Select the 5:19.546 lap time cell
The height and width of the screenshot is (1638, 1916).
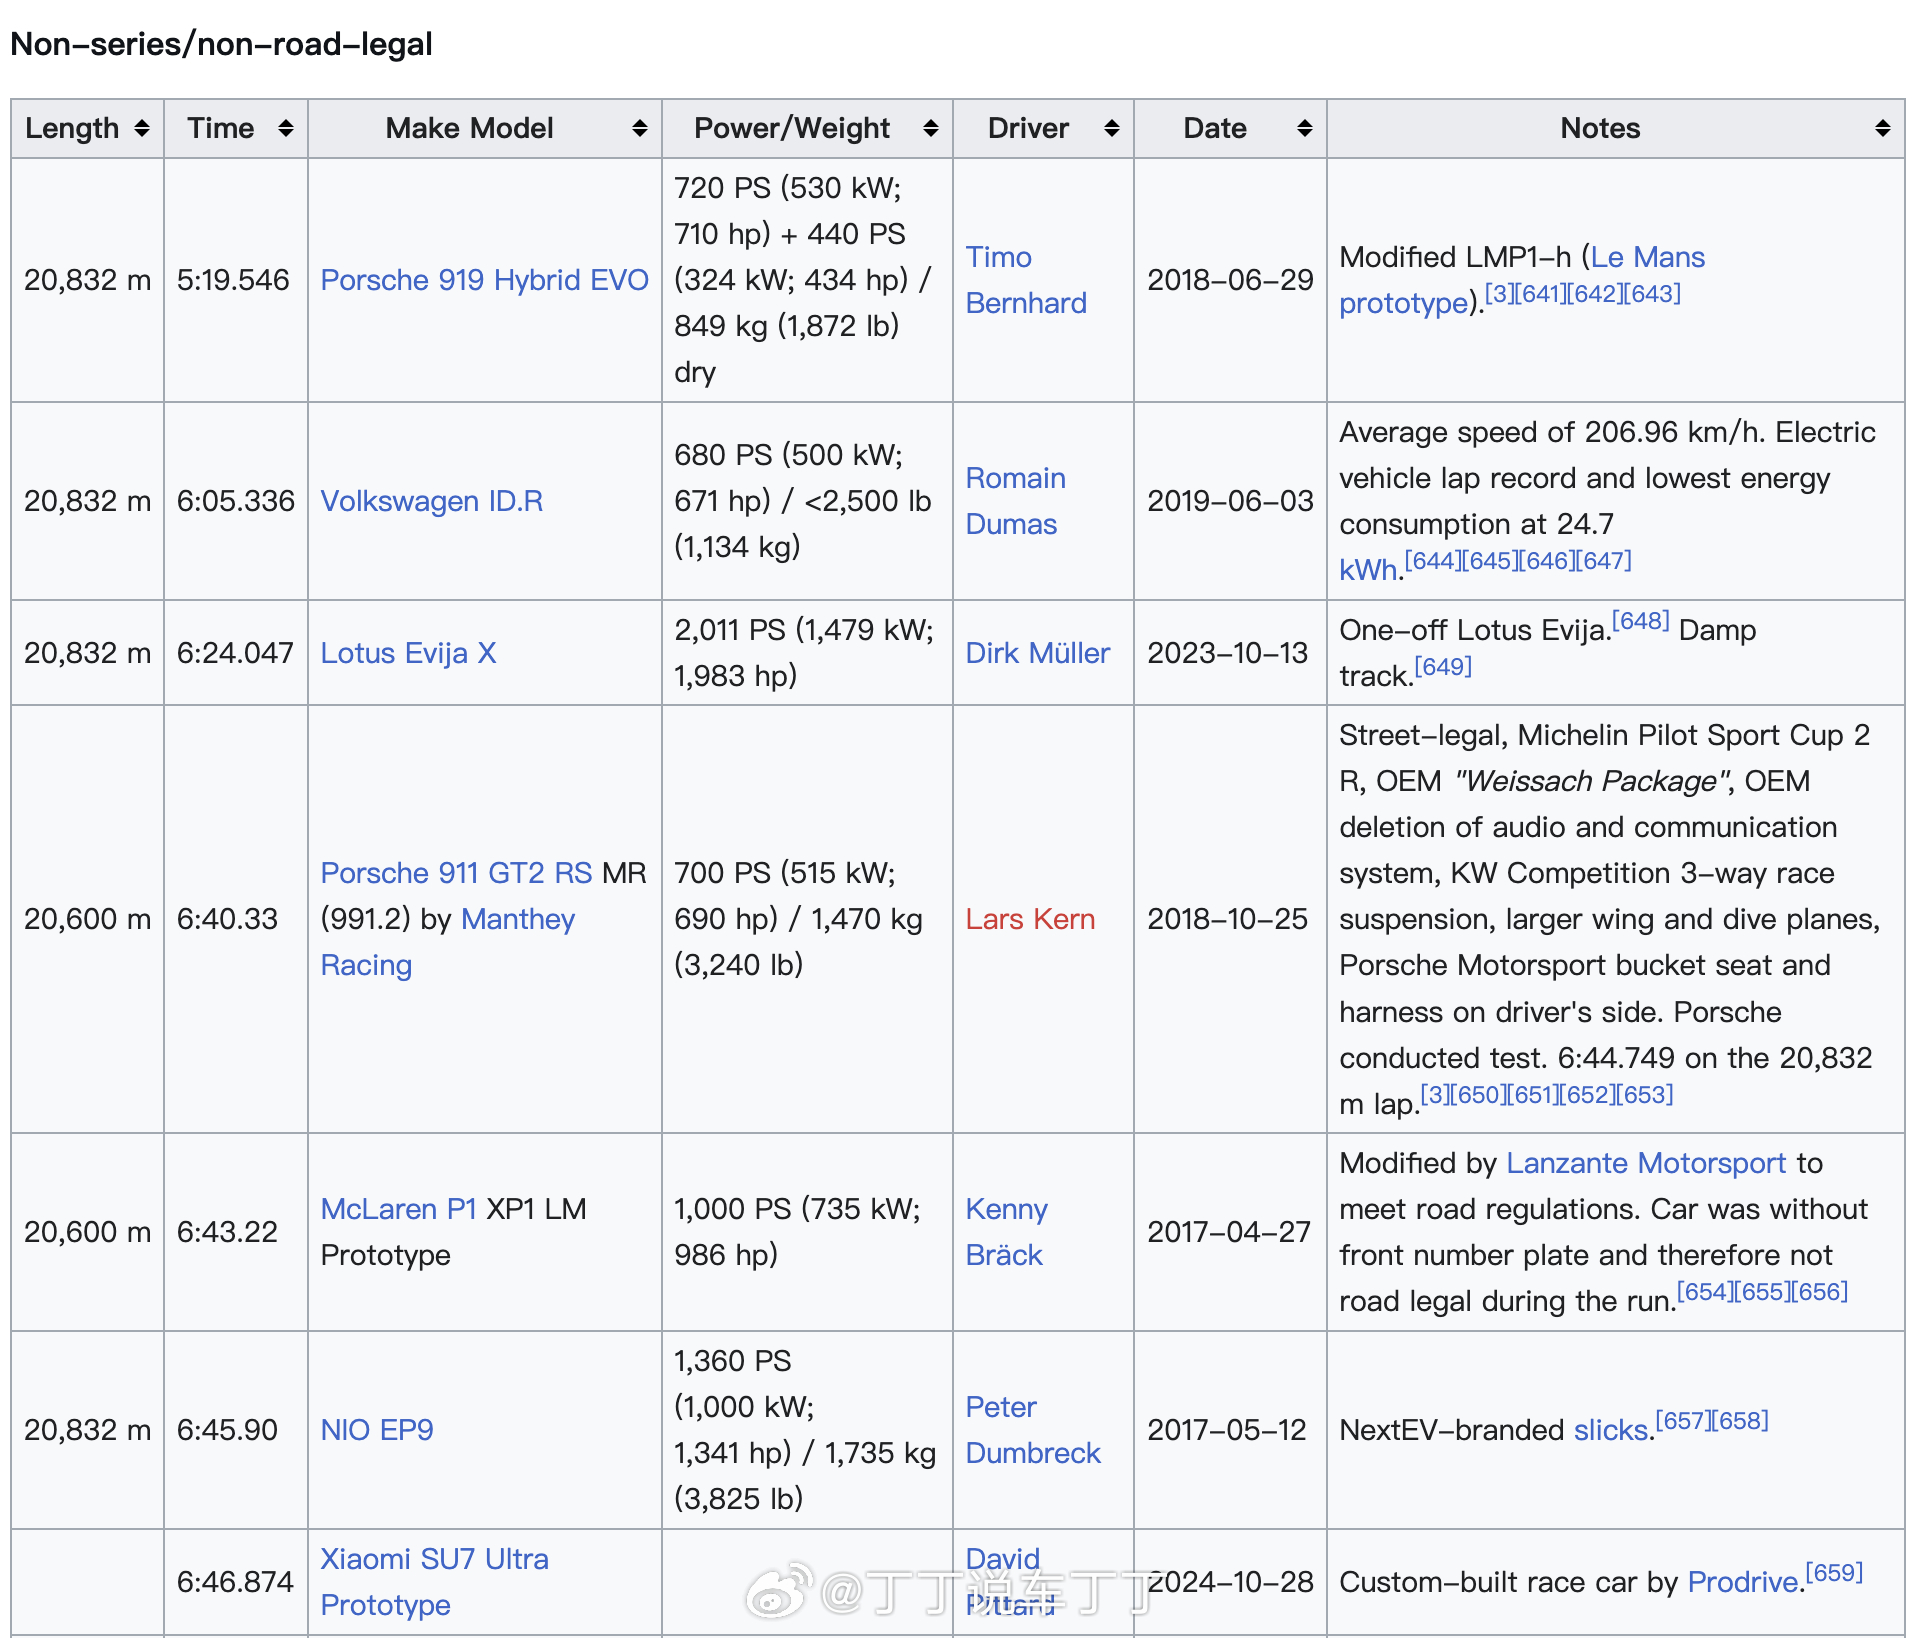[x=235, y=280]
